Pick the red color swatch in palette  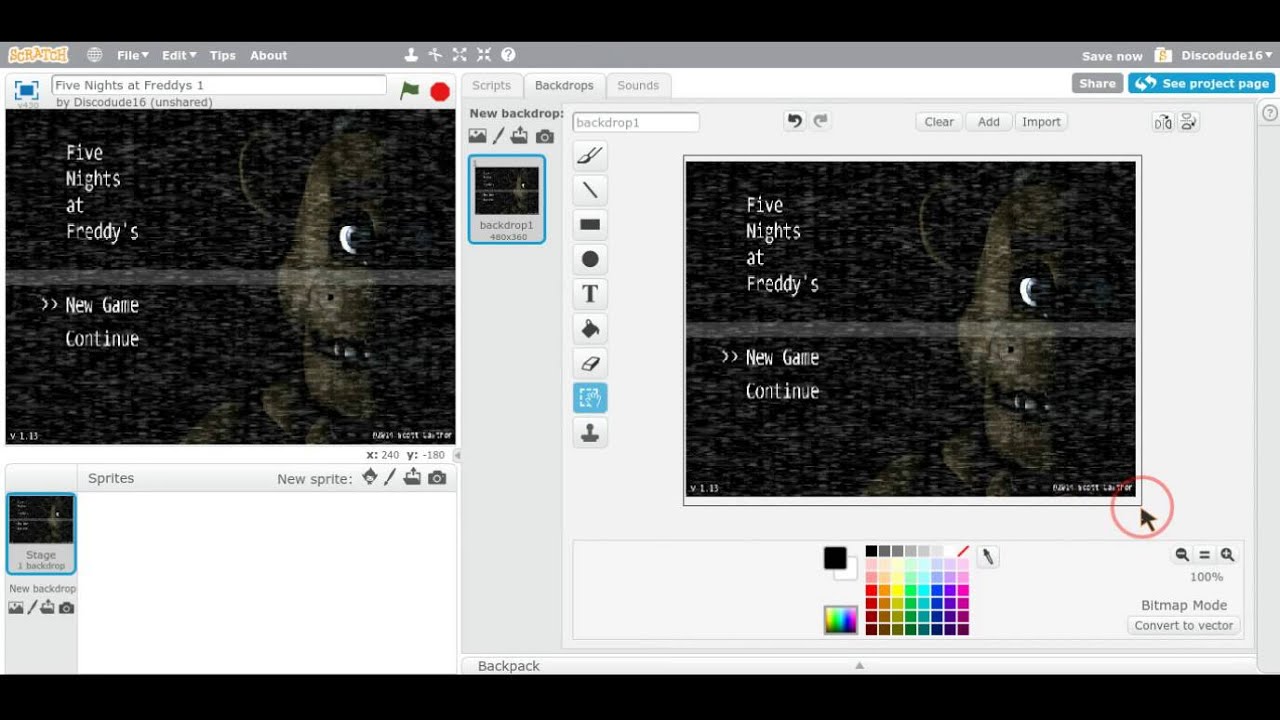[x=871, y=590]
